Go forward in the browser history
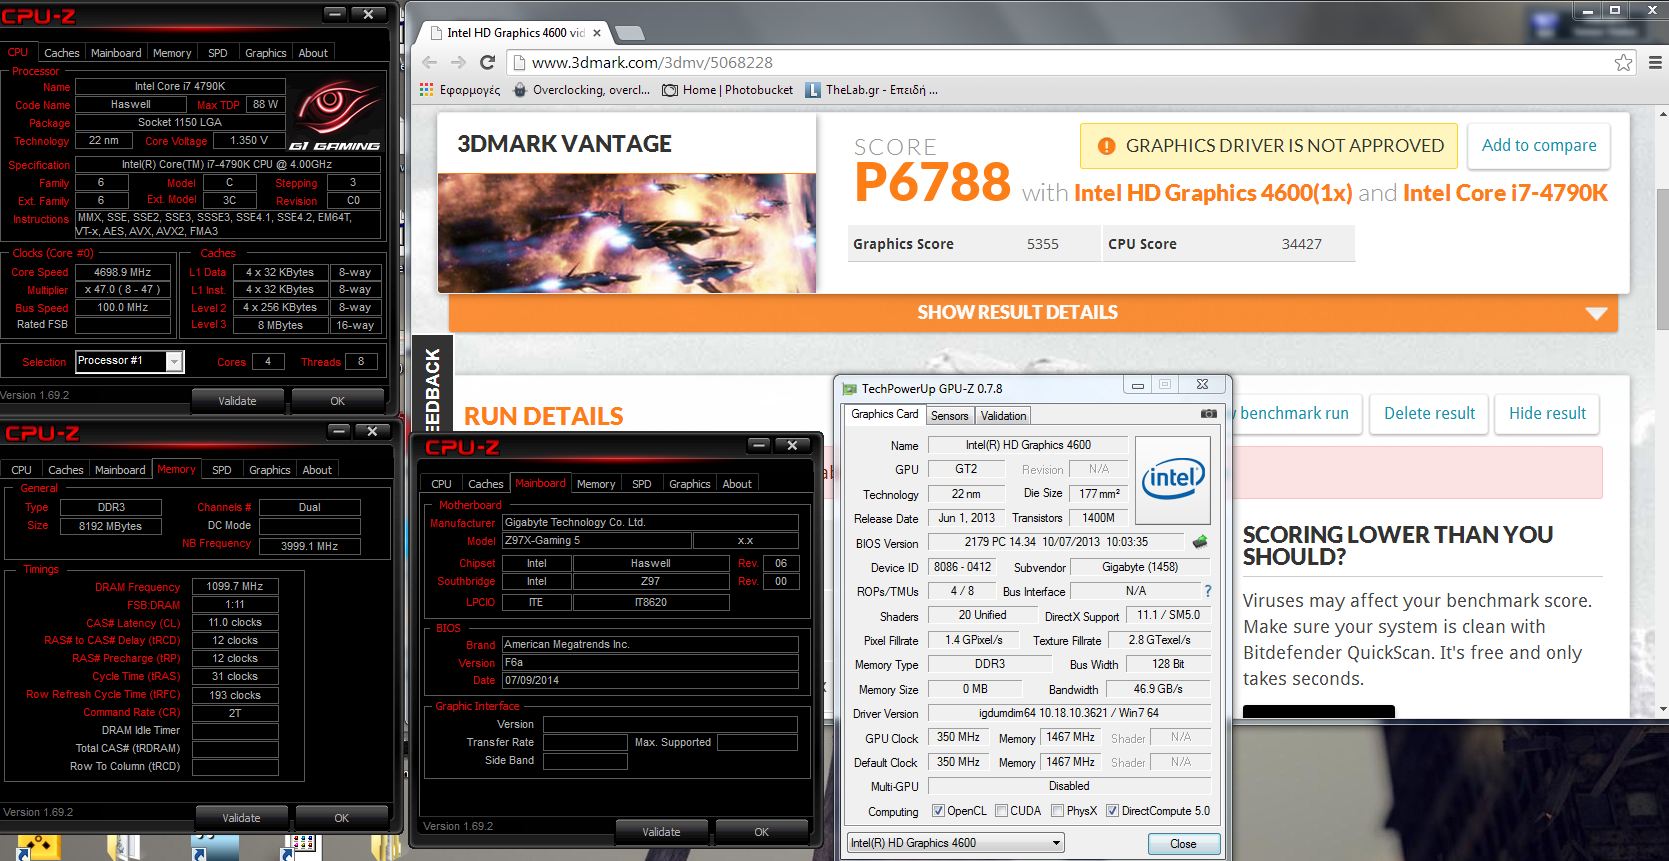The image size is (1669, 861). [458, 62]
